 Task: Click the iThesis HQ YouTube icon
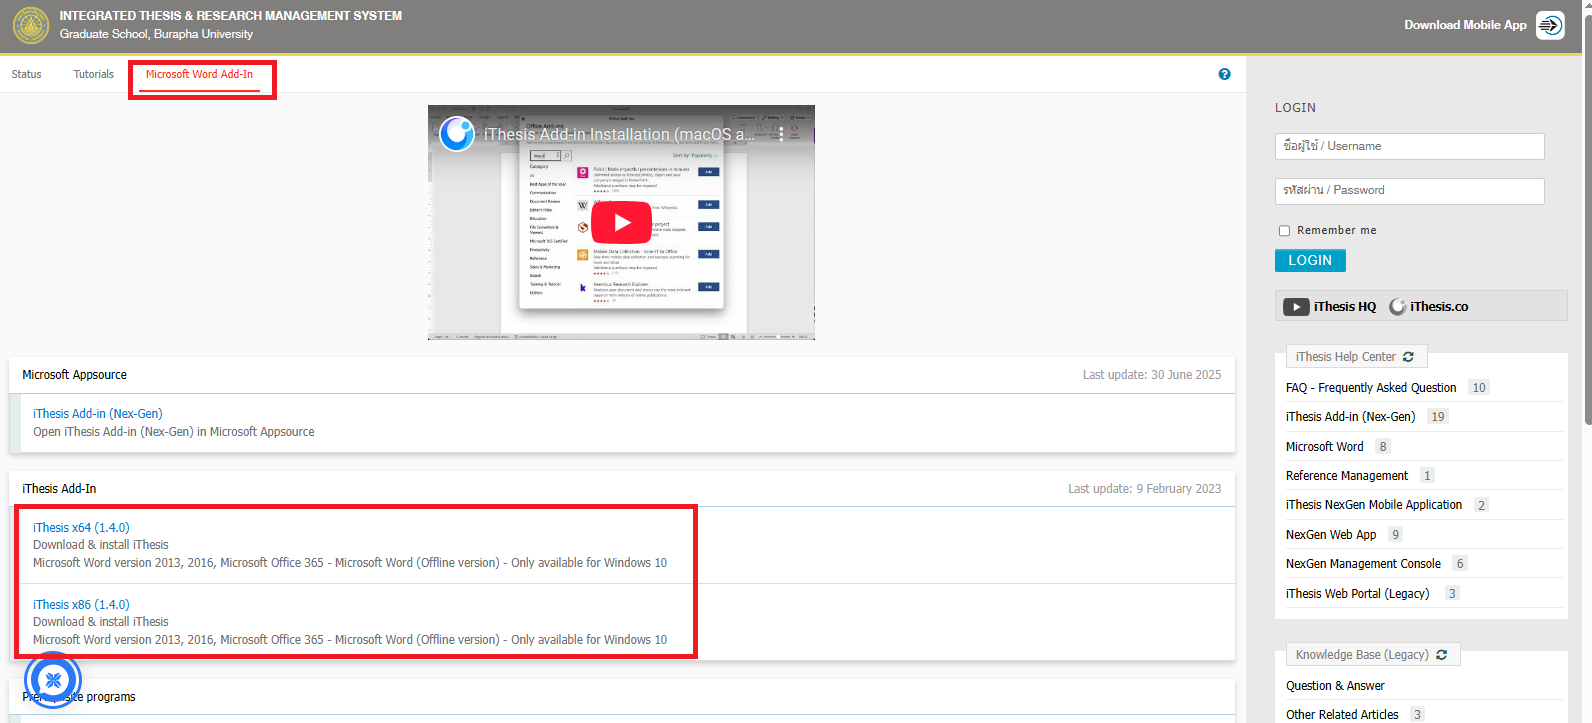coord(1296,307)
